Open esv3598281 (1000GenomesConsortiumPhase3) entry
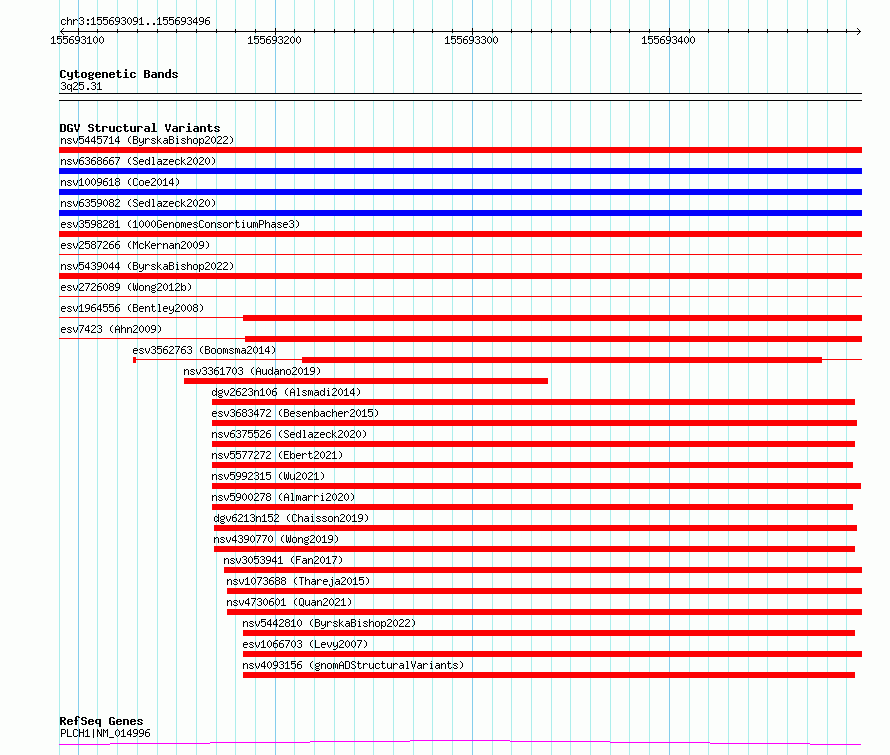This screenshot has width=890, height=755. 180,224
